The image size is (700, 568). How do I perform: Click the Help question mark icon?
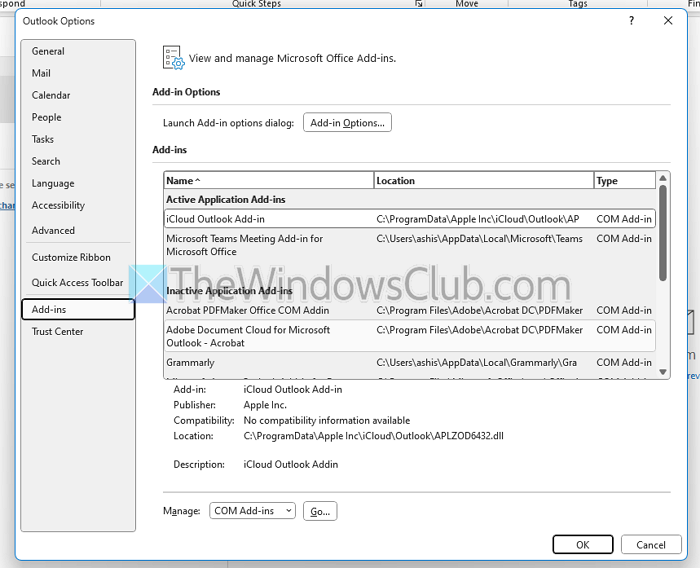point(631,21)
